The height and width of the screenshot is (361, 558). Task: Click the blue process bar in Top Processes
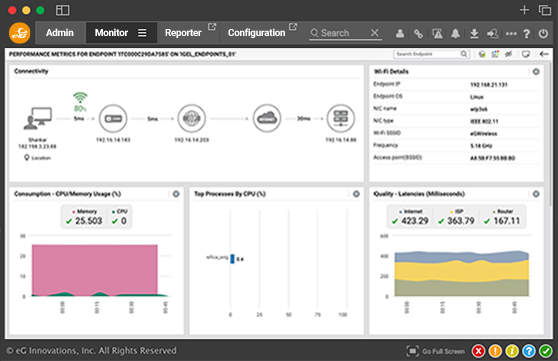pos(232,259)
